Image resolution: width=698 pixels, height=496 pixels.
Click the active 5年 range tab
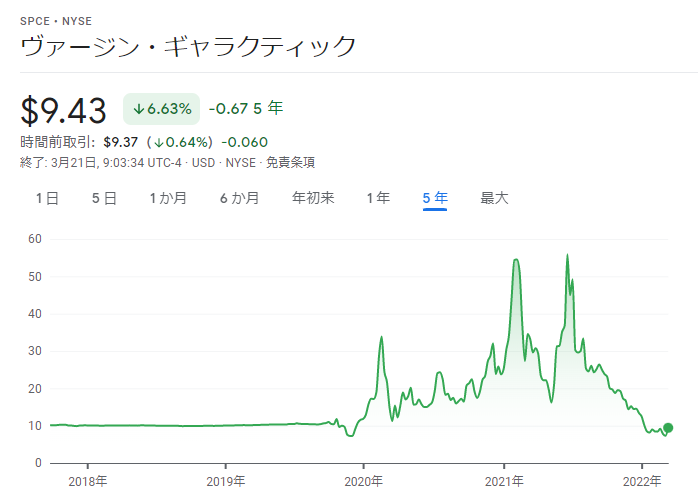click(x=435, y=198)
